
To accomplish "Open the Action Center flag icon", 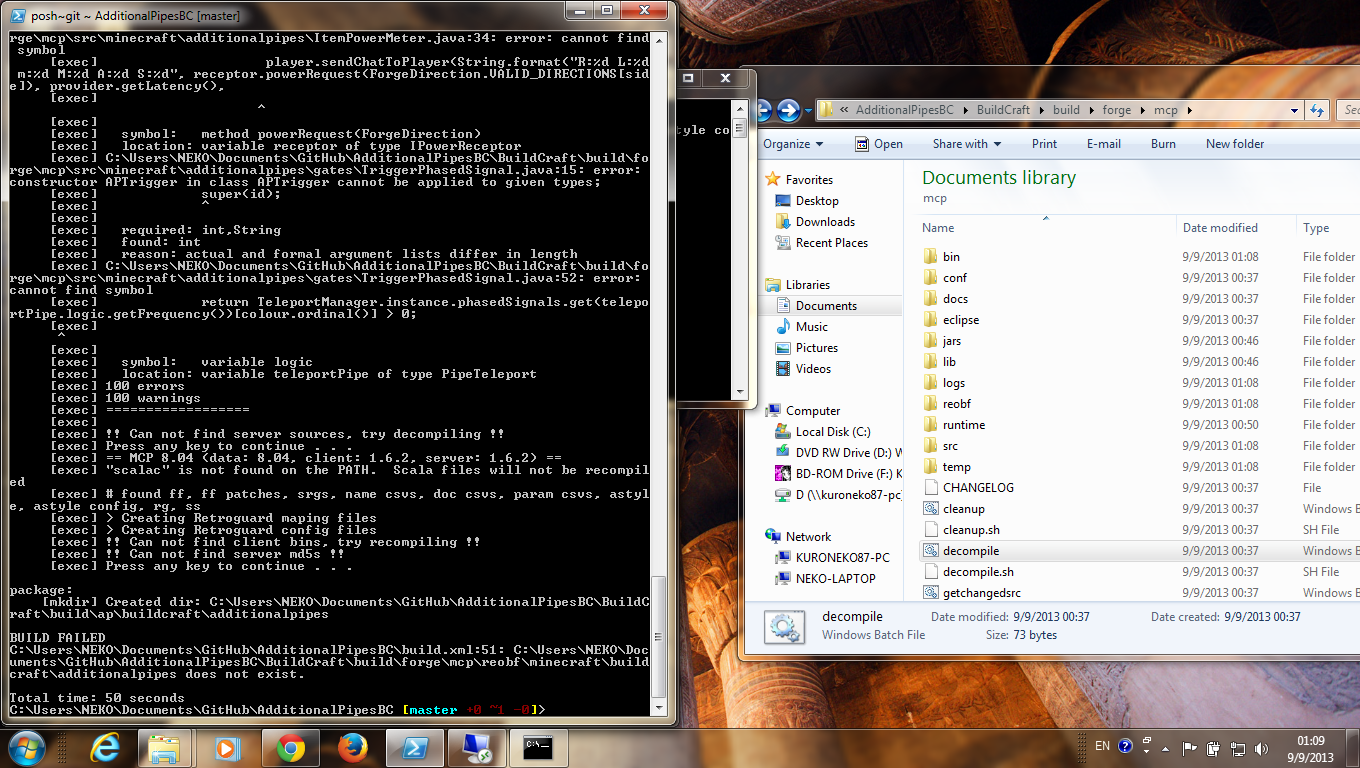I will pyautogui.click(x=1190, y=747).
